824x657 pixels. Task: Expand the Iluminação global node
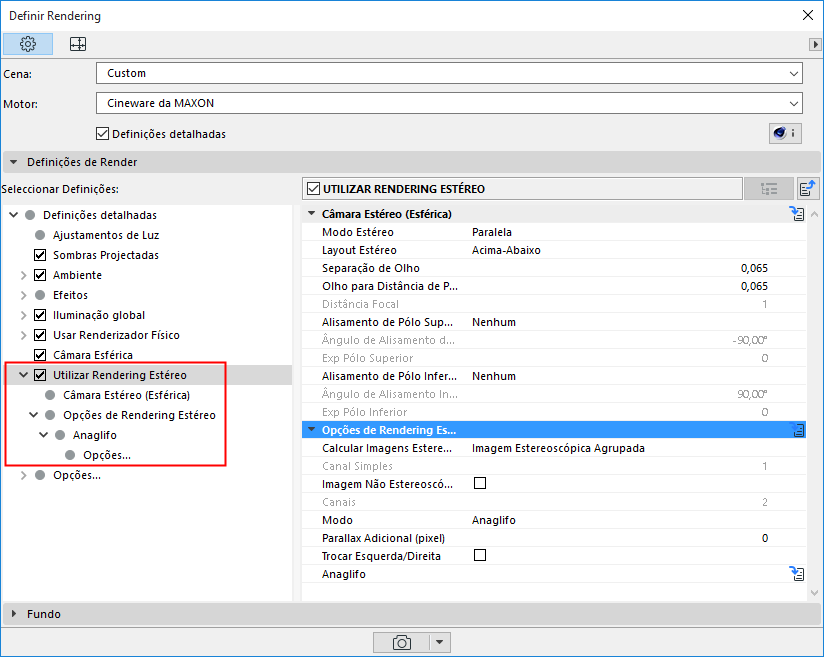(24, 315)
